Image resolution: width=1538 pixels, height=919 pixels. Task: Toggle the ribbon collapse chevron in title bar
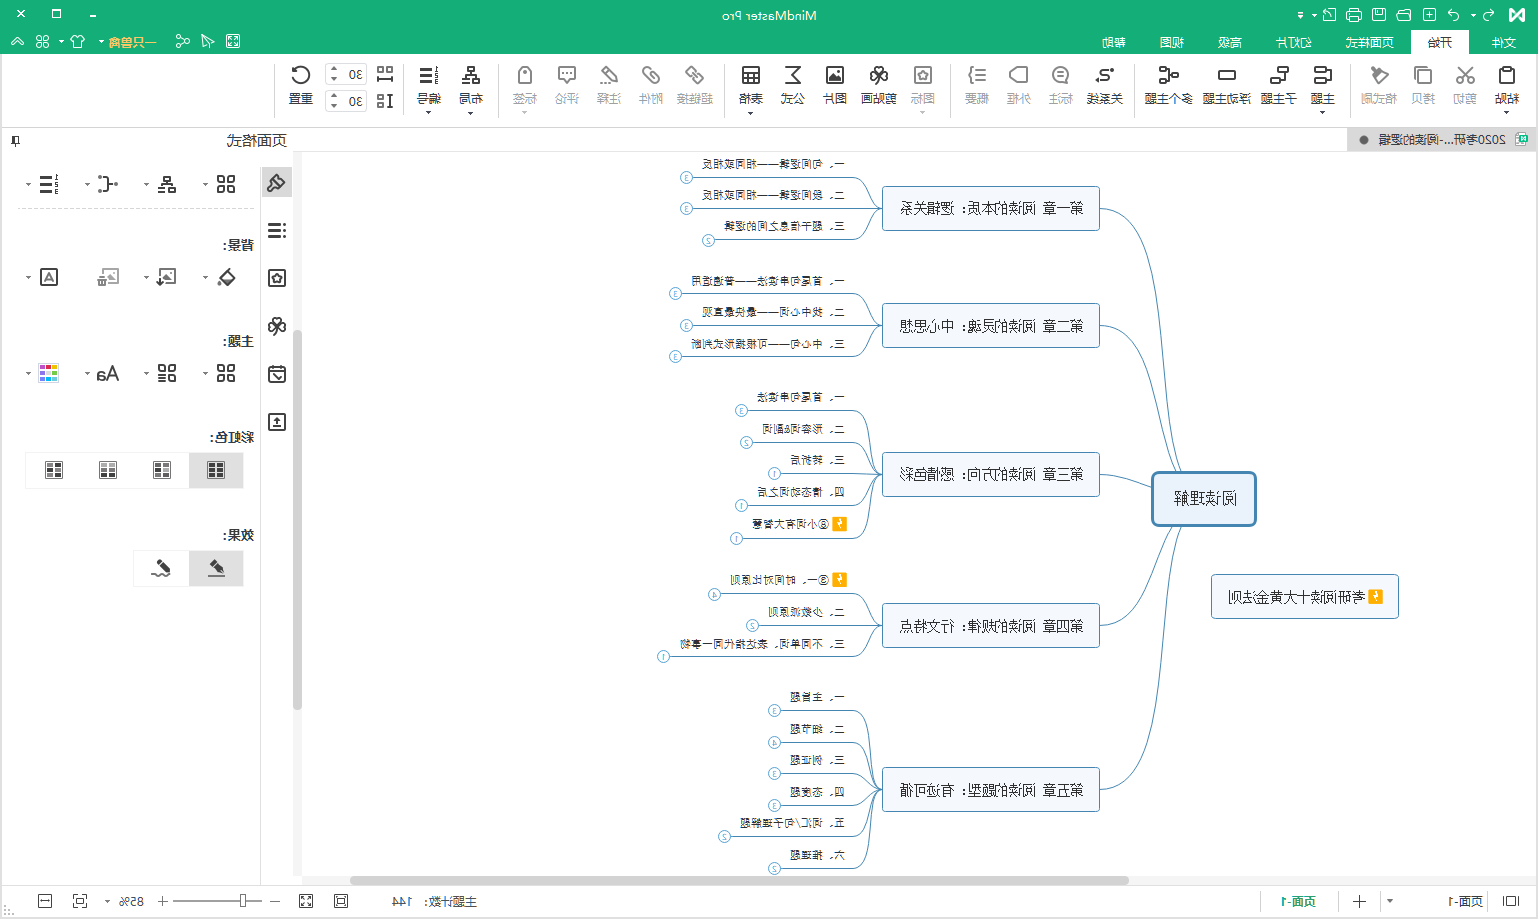[x=17, y=41]
